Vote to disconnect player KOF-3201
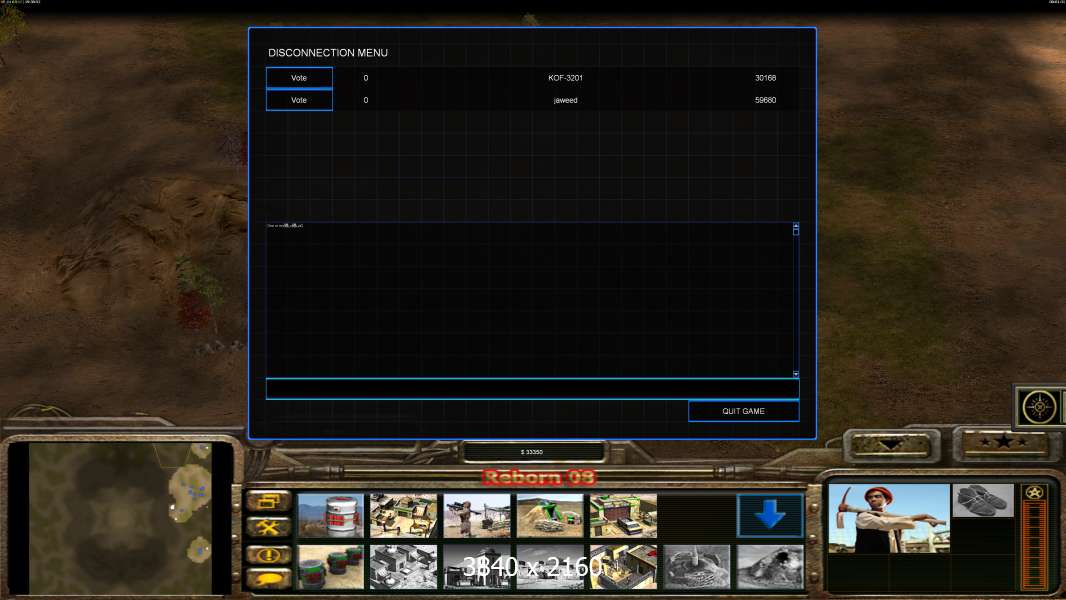This screenshot has height=600, width=1066. pyautogui.click(x=299, y=77)
